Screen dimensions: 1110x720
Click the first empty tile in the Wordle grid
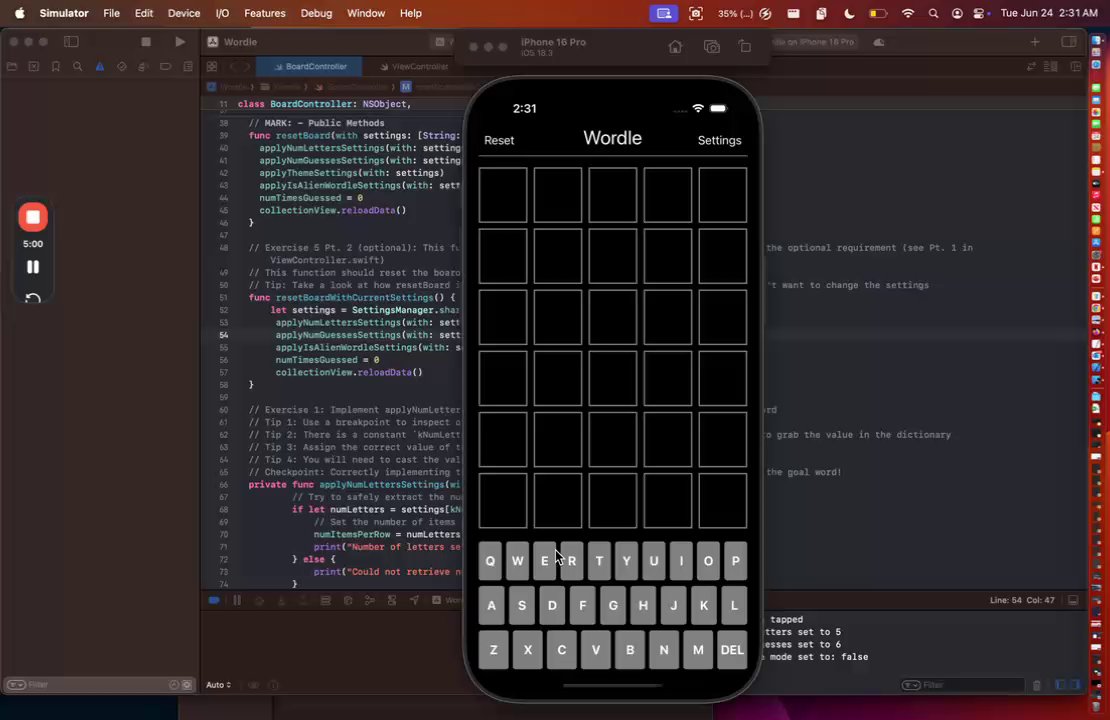coord(503,195)
